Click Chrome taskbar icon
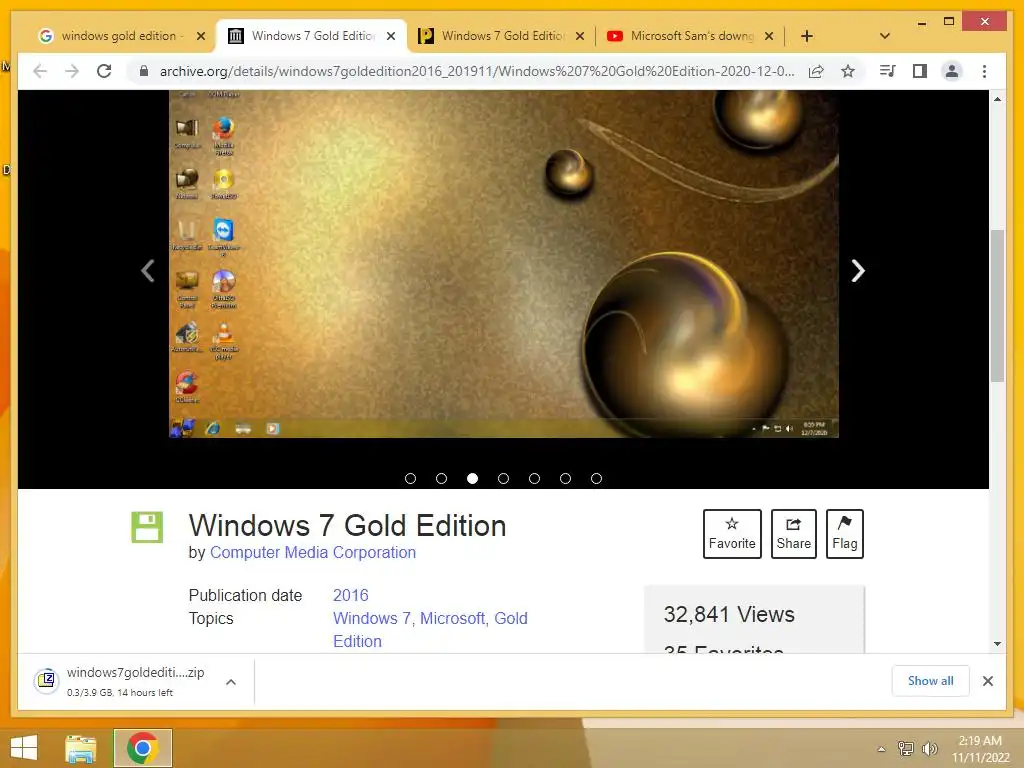The height and width of the screenshot is (768, 1024). (x=142, y=748)
